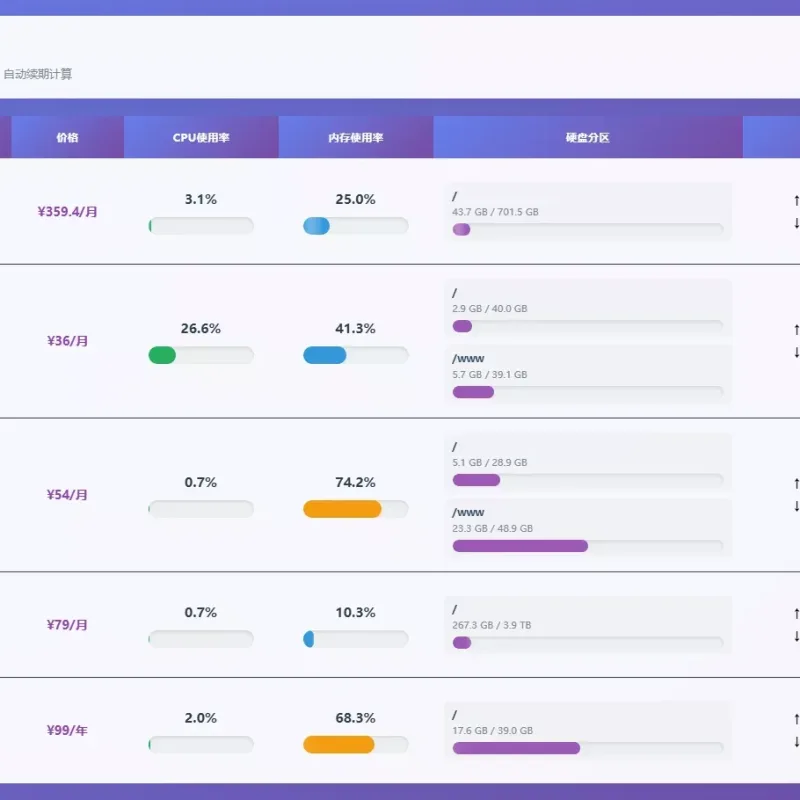800x800 pixels.
Task: Sort by the 价格 column header
Action: coord(67,137)
